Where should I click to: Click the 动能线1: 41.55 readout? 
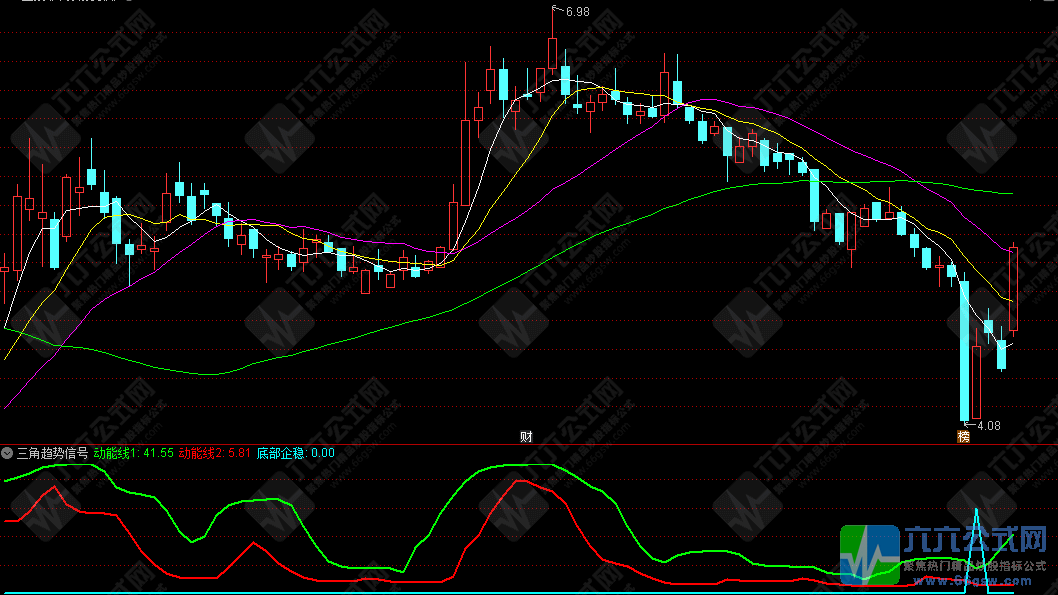(134, 453)
